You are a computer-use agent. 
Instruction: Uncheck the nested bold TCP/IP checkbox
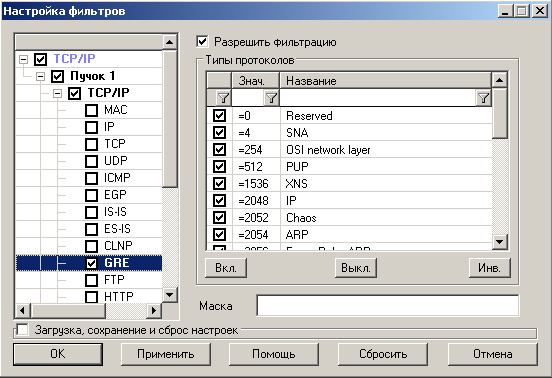point(74,93)
